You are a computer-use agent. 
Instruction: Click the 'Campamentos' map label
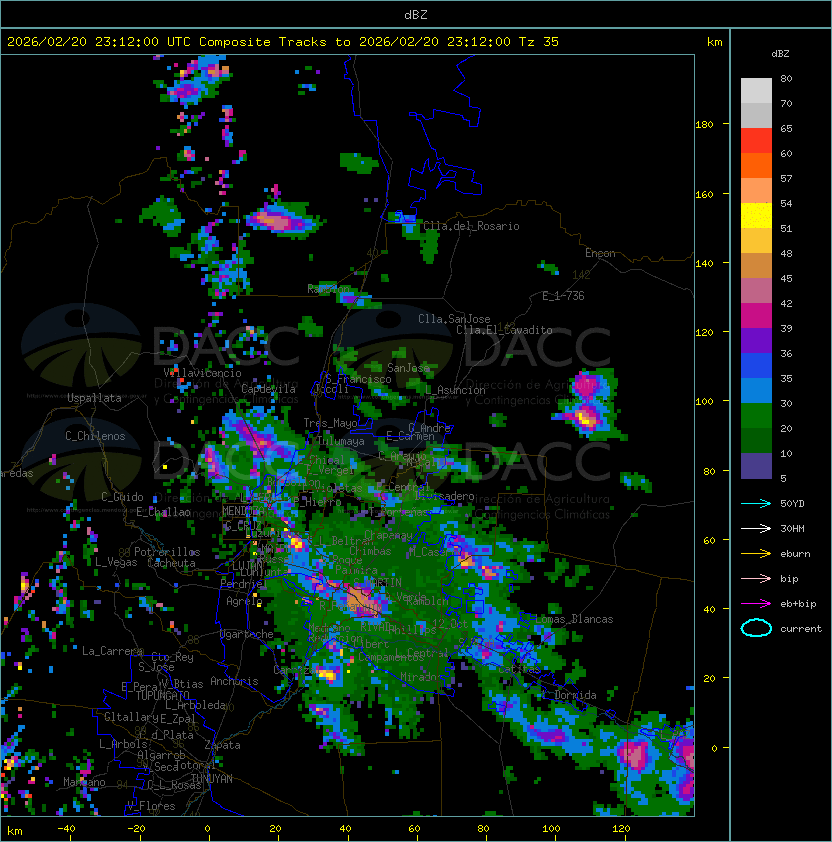(391, 657)
